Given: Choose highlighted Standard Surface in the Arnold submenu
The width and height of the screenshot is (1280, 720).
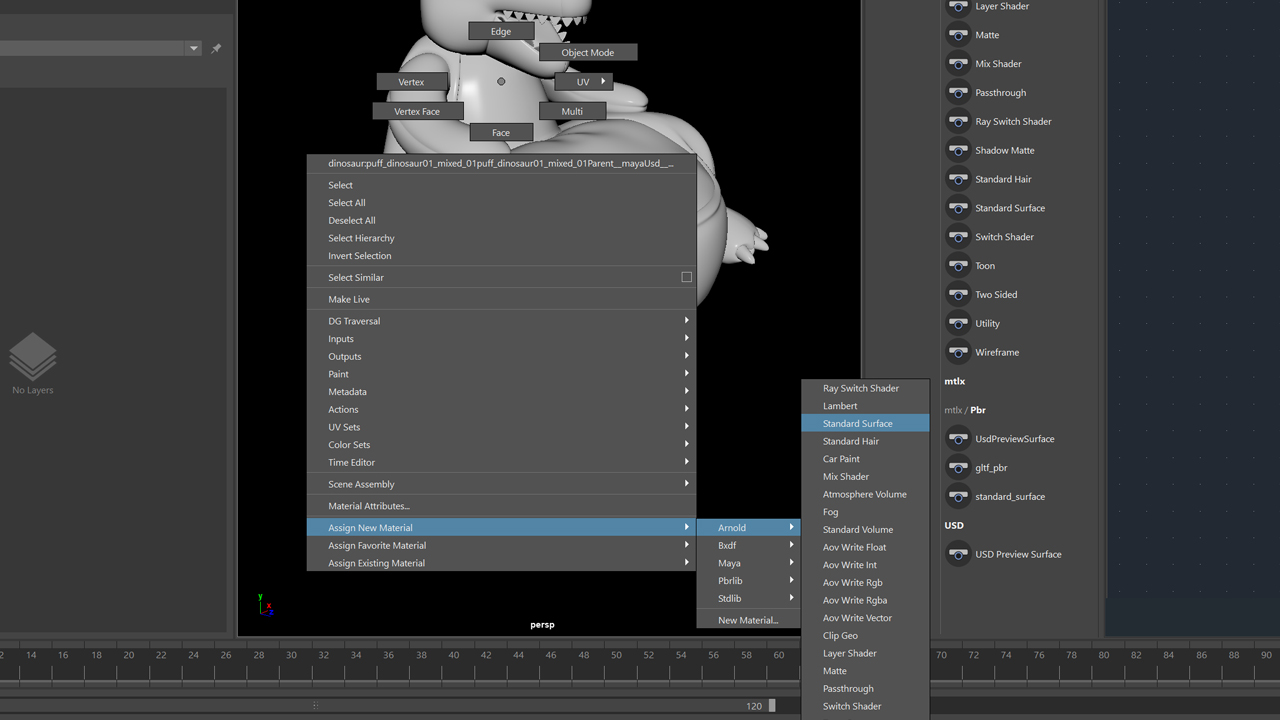Looking at the screenshot, I should [865, 424].
